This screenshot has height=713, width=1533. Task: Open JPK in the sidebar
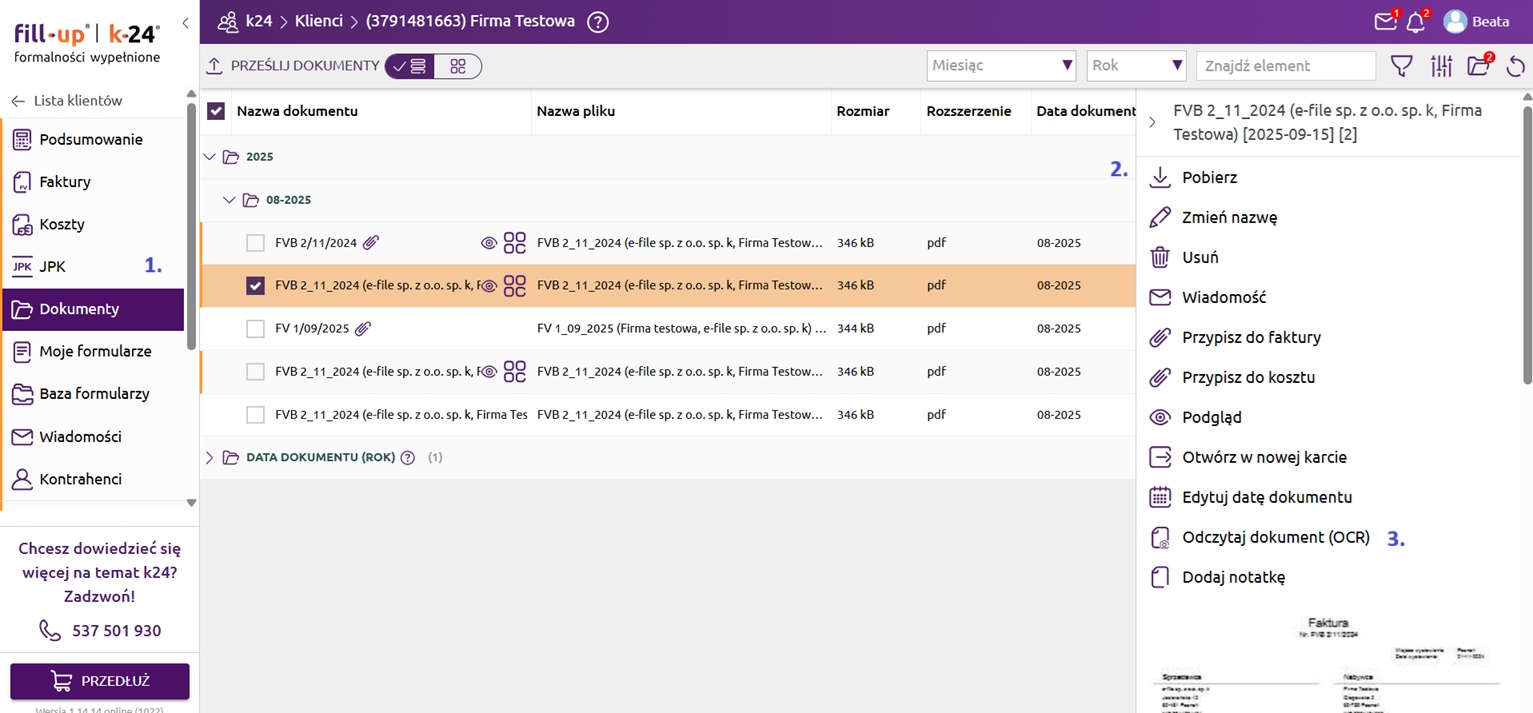click(92, 267)
